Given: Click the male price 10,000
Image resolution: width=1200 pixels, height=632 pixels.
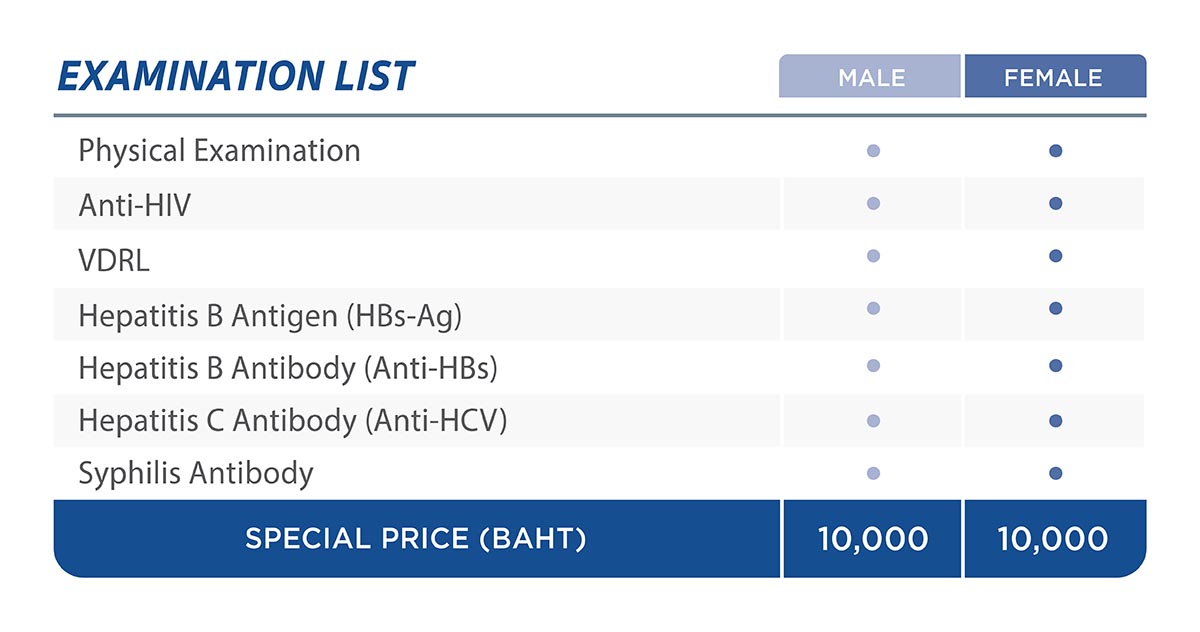Looking at the screenshot, I should (872, 539).
